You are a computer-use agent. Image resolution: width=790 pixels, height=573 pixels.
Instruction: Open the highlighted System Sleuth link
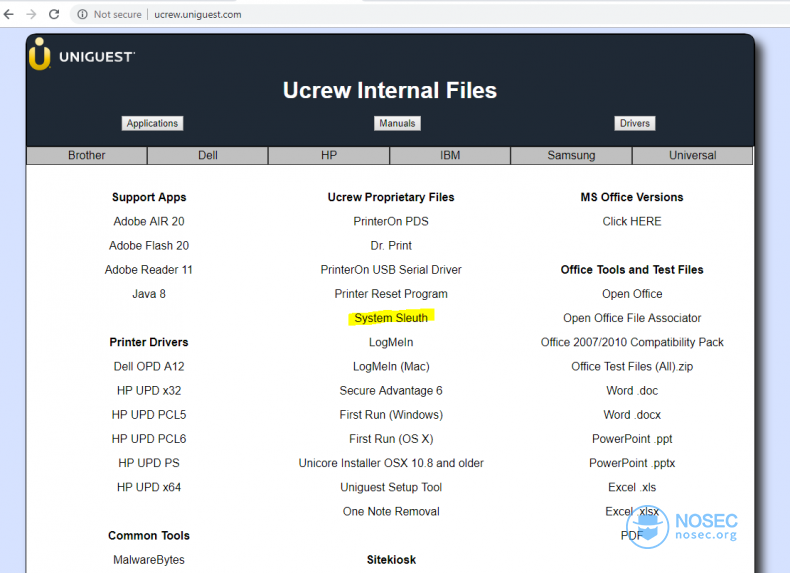point(391,318)
